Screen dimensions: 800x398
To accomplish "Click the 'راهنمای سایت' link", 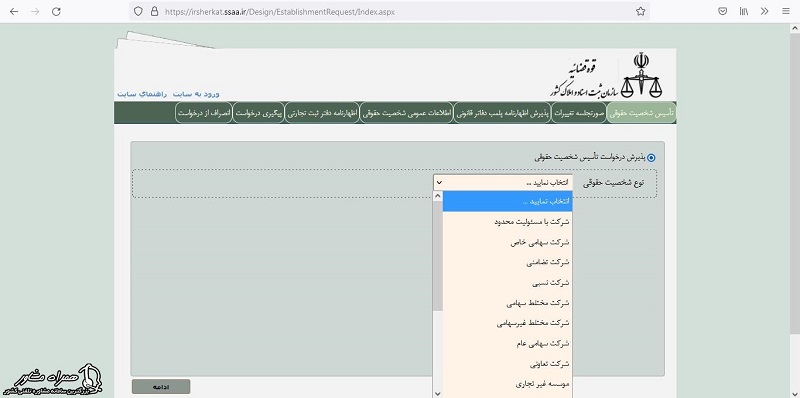I will (142, 94).
